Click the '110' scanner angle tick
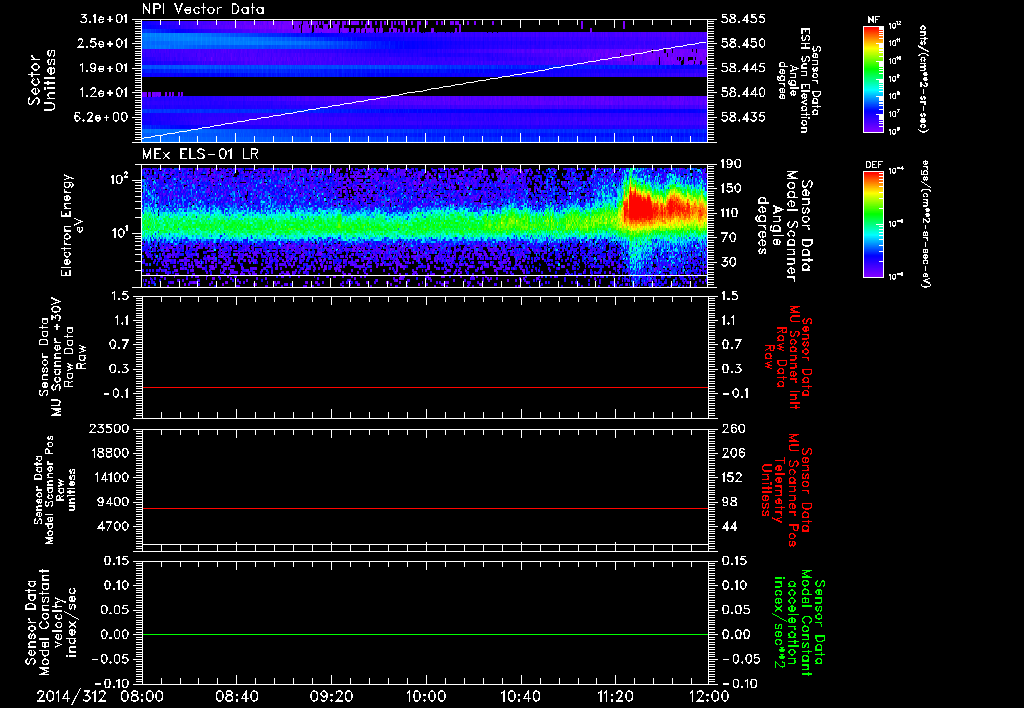Image resolution: width=1024 pixels, height=708 pixels. (732, 213)
